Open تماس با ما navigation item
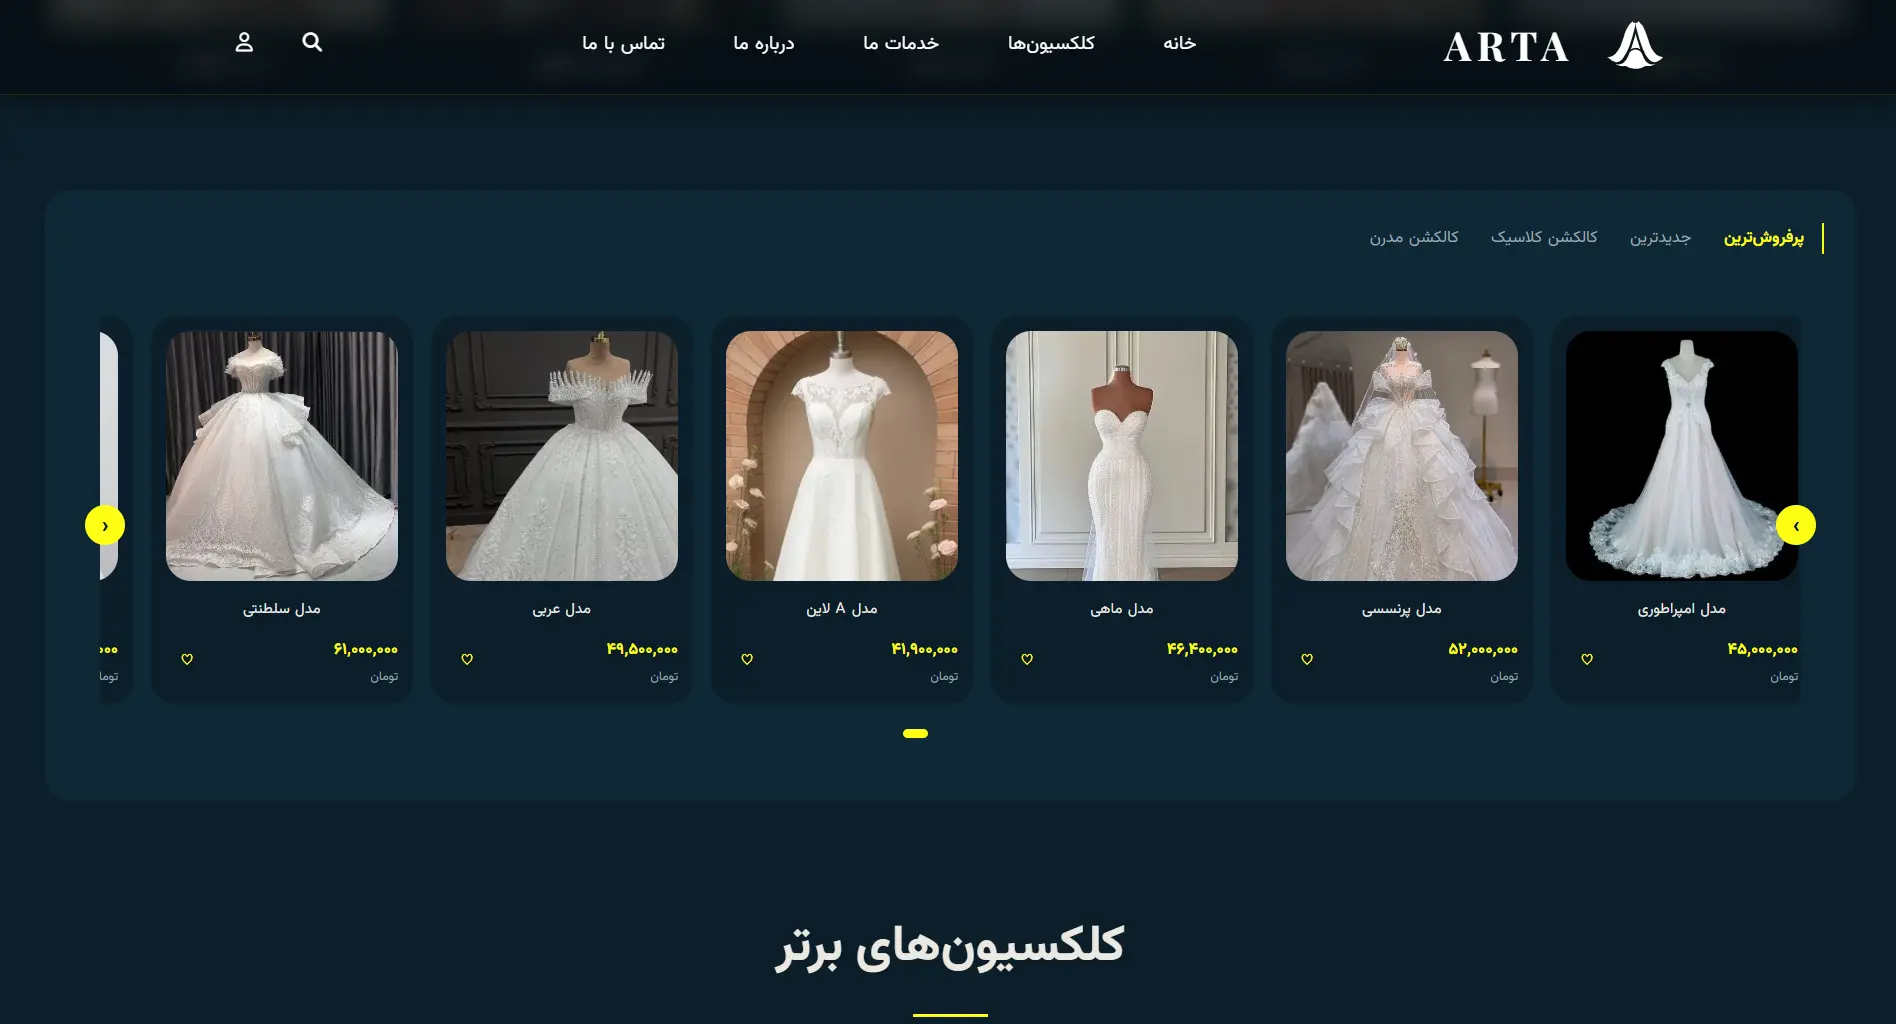This screenshot has width=1896, height=1024. 623,43
